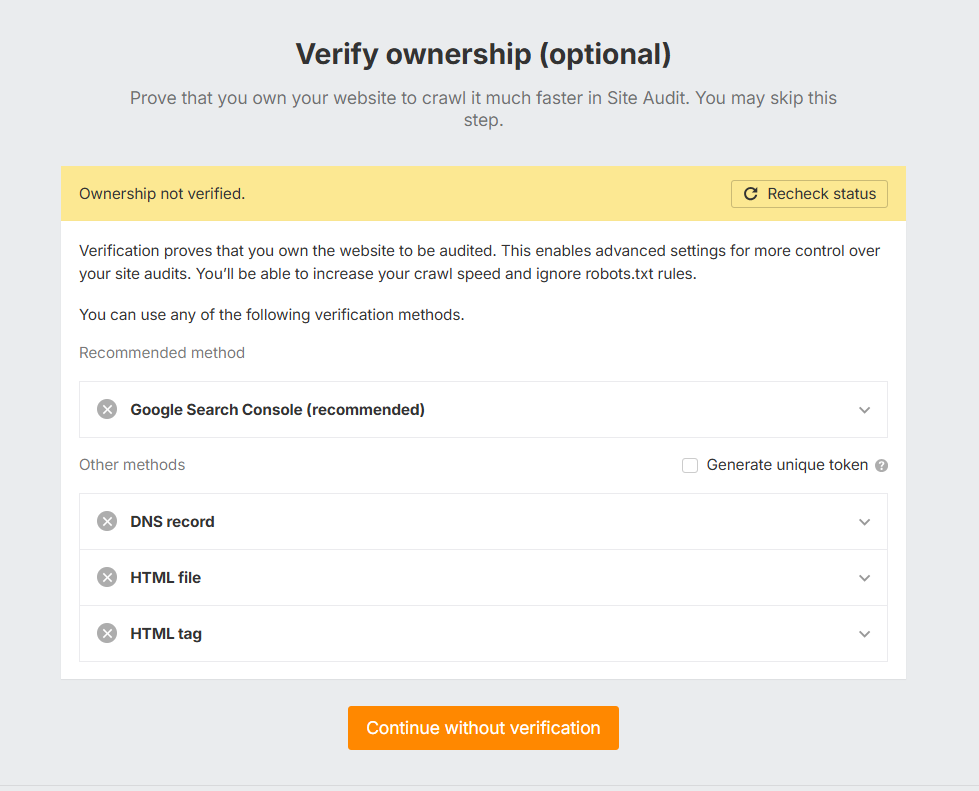
Task: Enable the Generate unique token checkbox
Action: pyautogui.click(x=690, y=465)
